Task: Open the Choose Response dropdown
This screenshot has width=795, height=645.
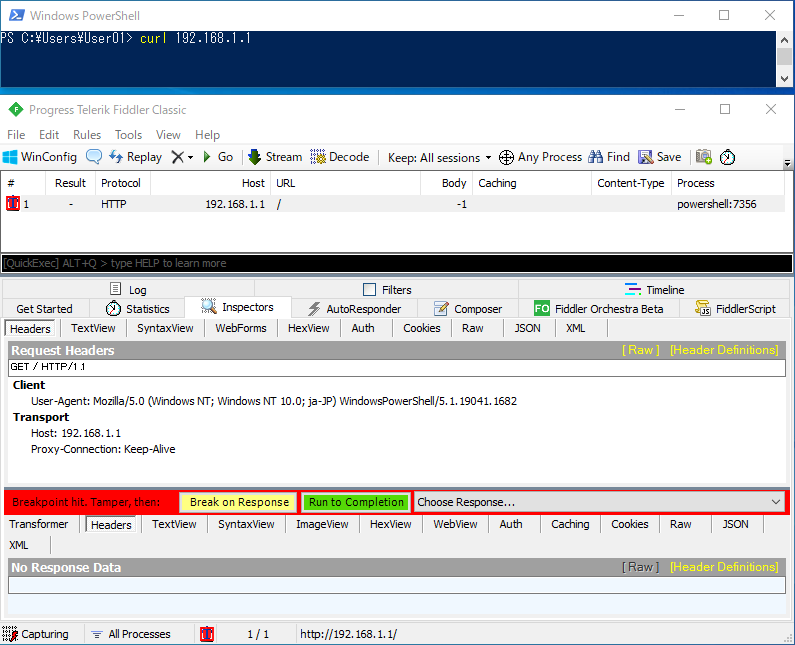Action: 600,502
